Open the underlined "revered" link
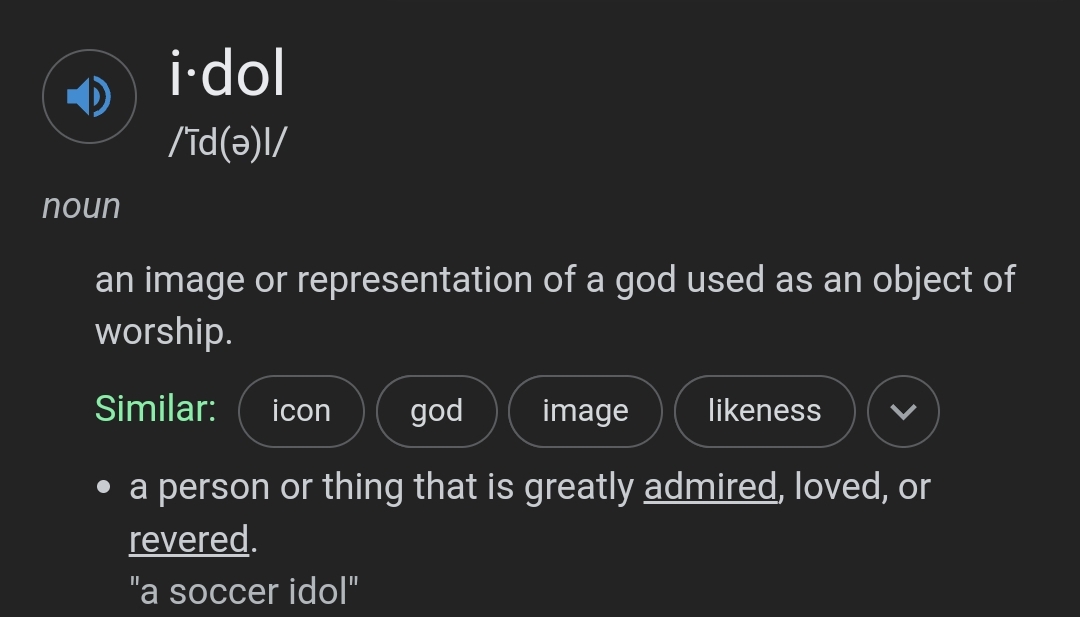The image size is (1080, 617). [x=189, y=539]
